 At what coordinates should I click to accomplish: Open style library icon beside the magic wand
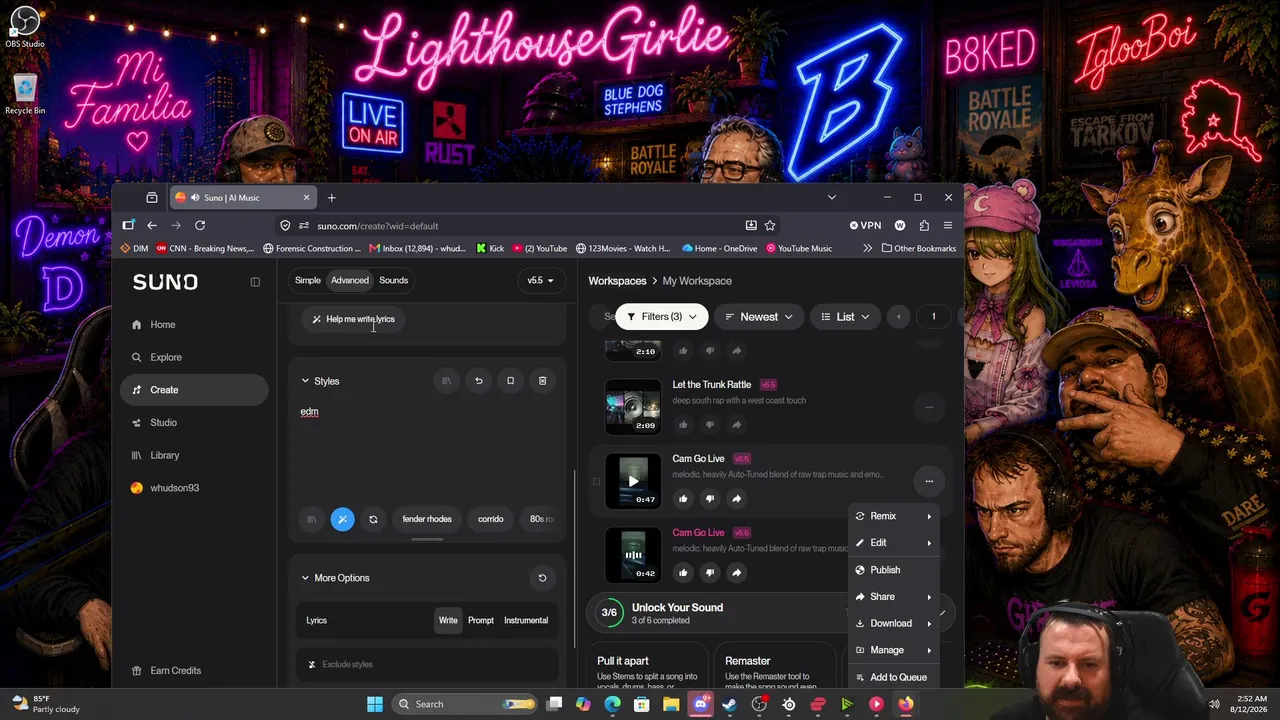311,519
